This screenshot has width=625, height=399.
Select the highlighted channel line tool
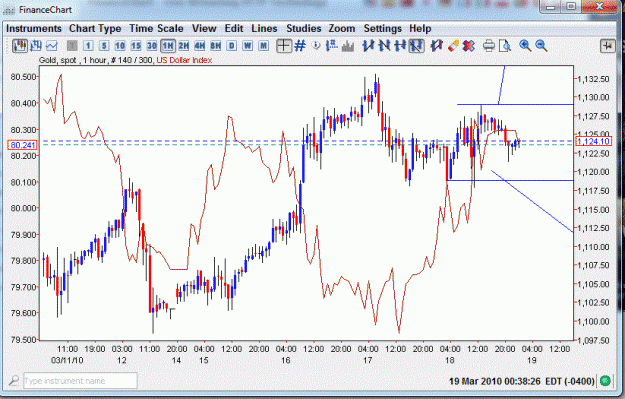416,46
